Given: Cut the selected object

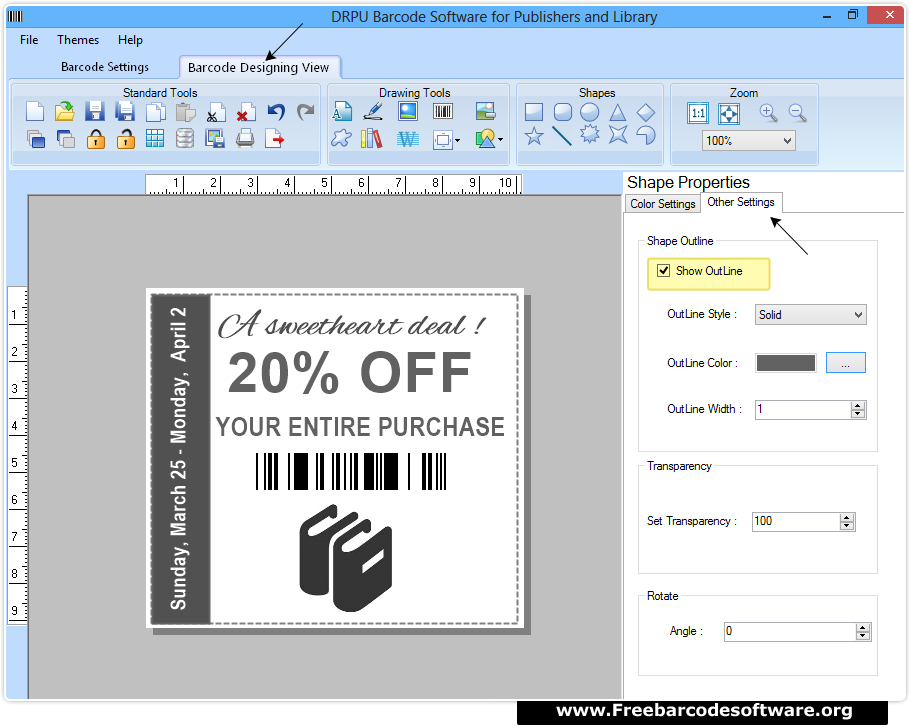Looking at the screenshot, I should 216,111.
